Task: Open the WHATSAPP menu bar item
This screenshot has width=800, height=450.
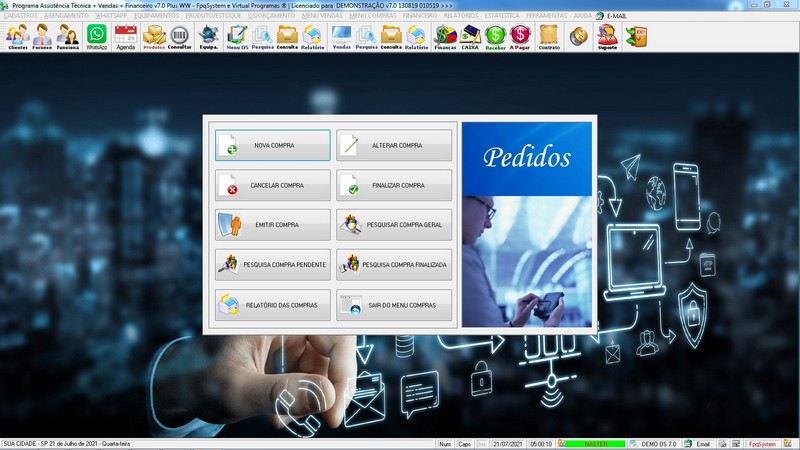Action: (x=111, y=16)
